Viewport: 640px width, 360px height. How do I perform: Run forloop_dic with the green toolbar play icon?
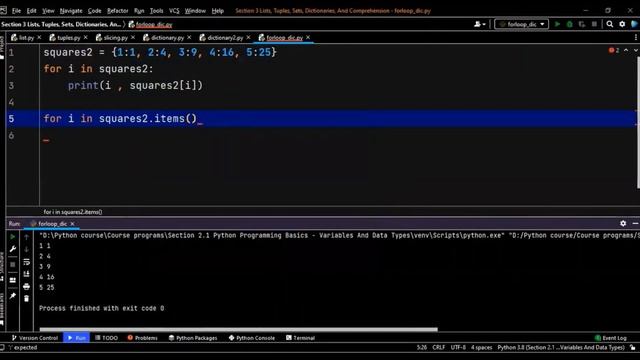(557, 24)
